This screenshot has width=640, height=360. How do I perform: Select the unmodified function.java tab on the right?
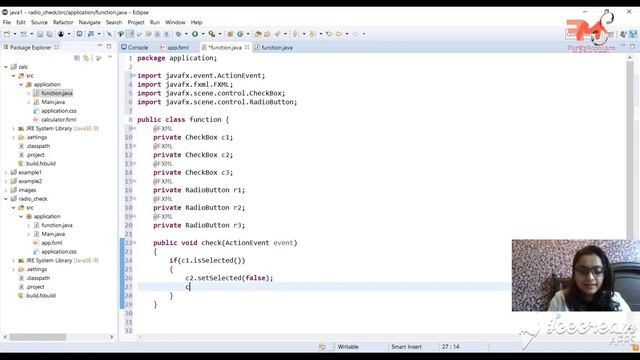(x=273, y=47)
